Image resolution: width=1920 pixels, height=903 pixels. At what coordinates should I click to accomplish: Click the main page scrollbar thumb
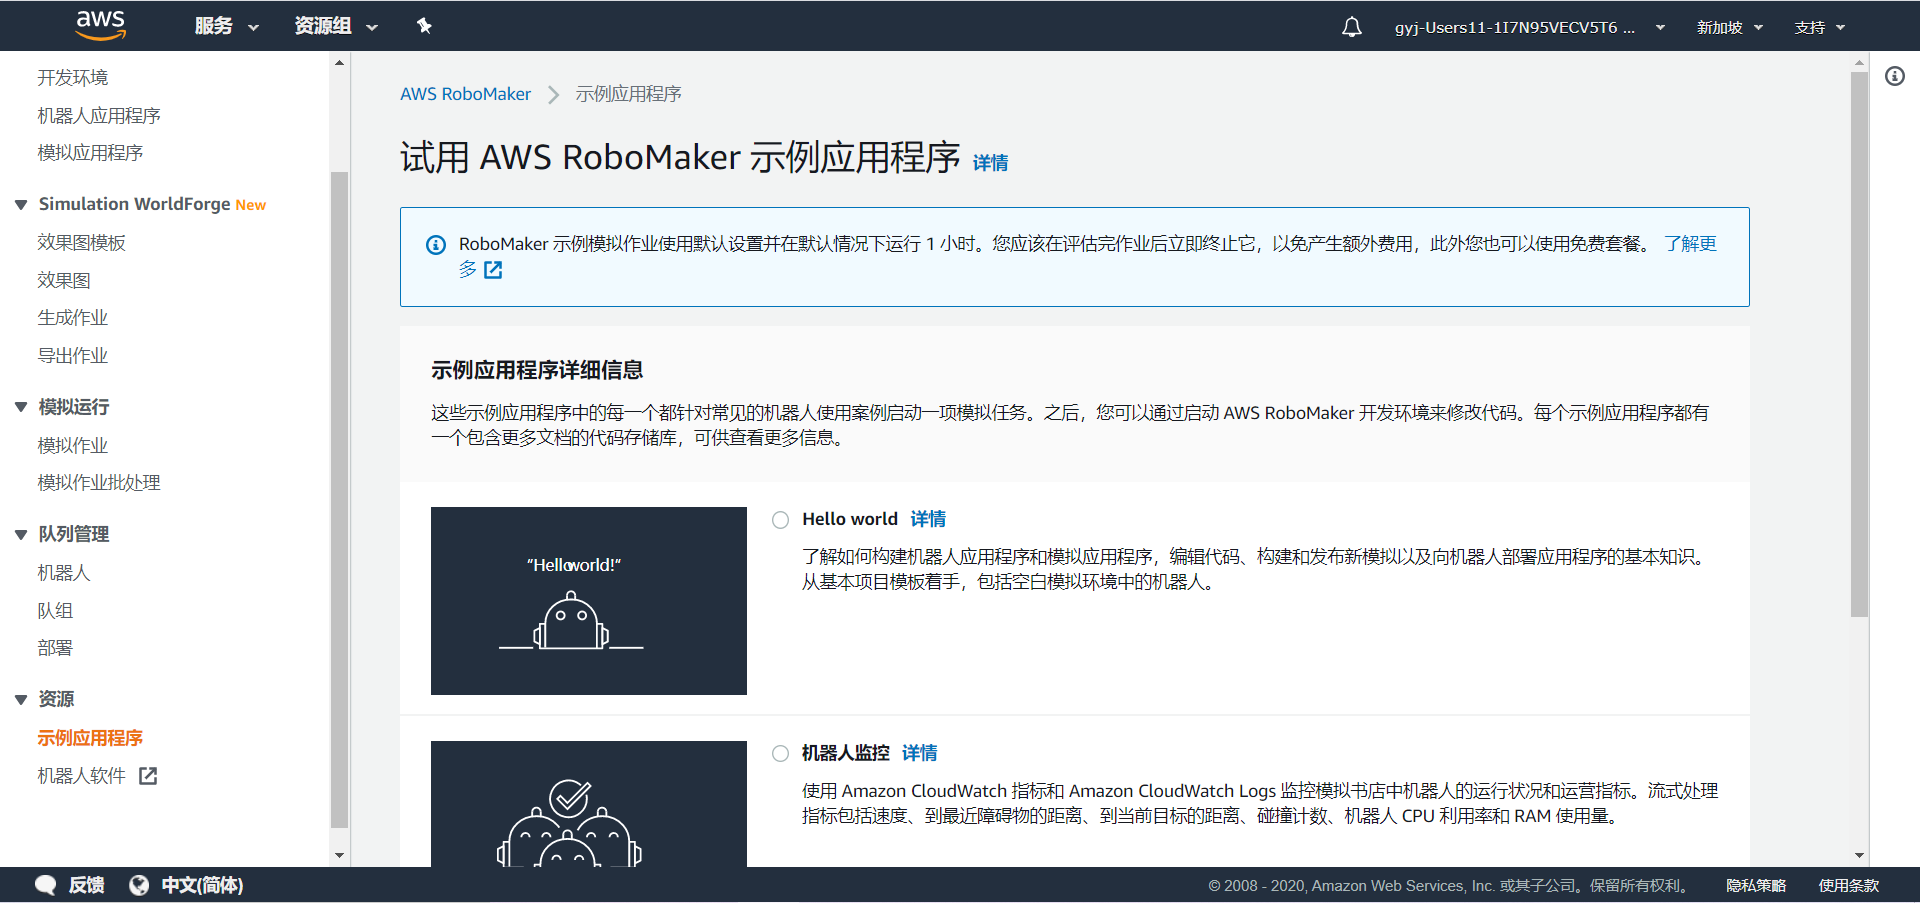pos(1860,344)
